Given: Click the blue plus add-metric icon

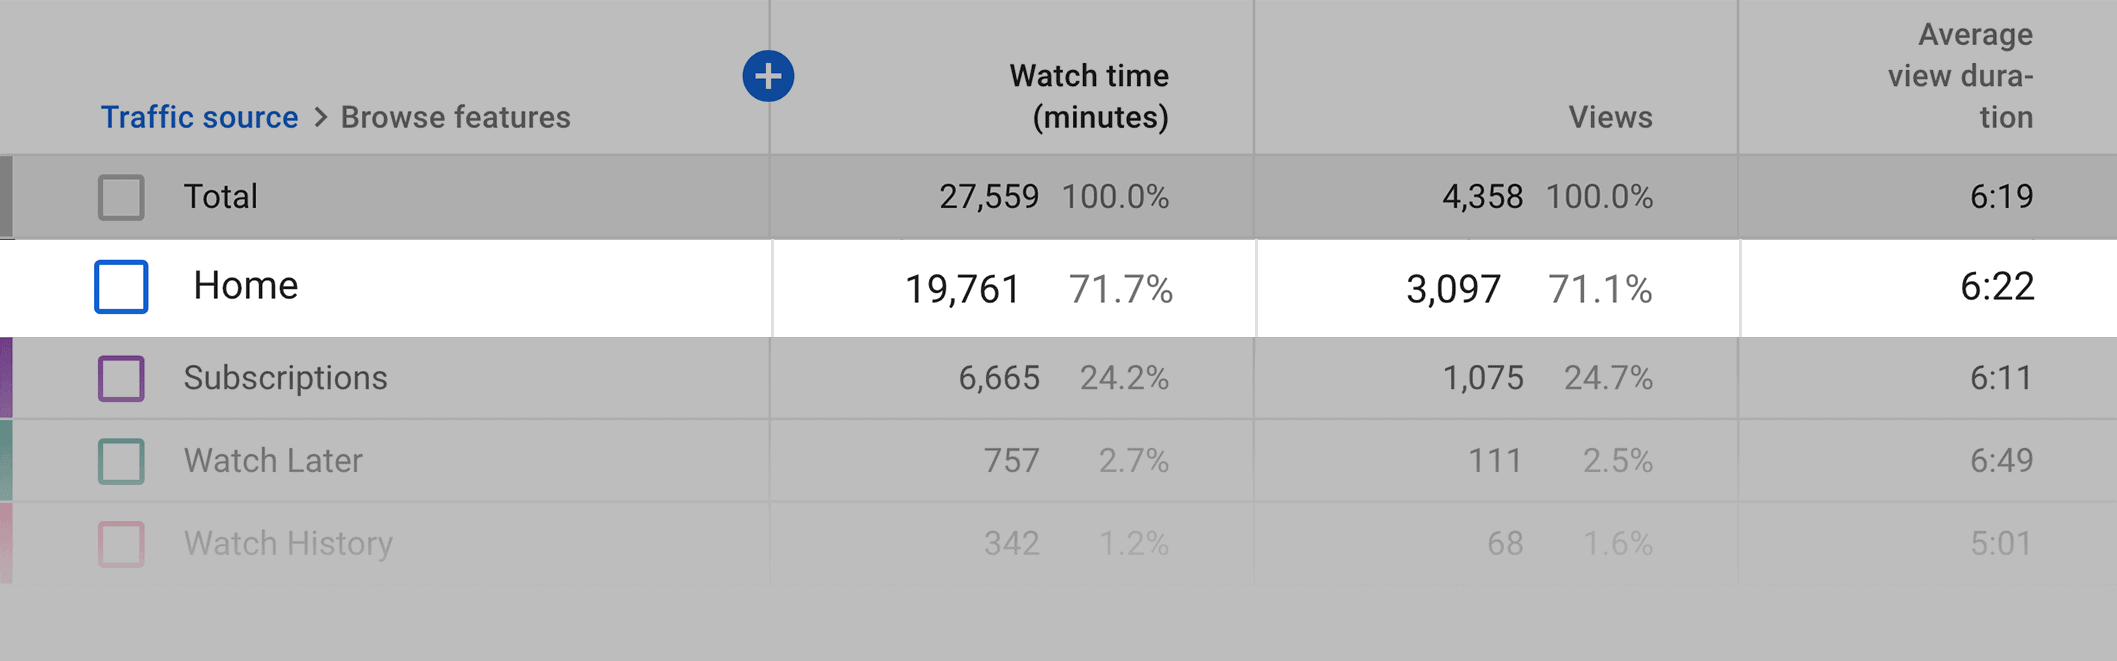Looking at the screenshot, I should click(x=768, y=76).
